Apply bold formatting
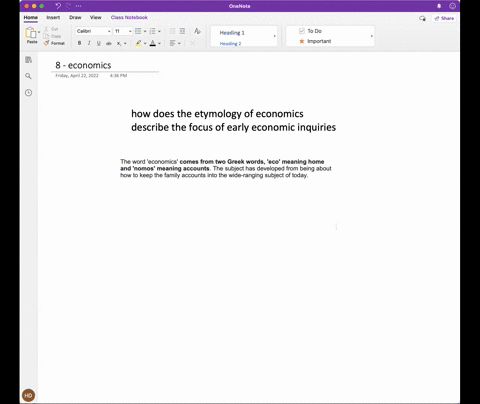This screenshot has height=404, width=480. pos(79,43)
